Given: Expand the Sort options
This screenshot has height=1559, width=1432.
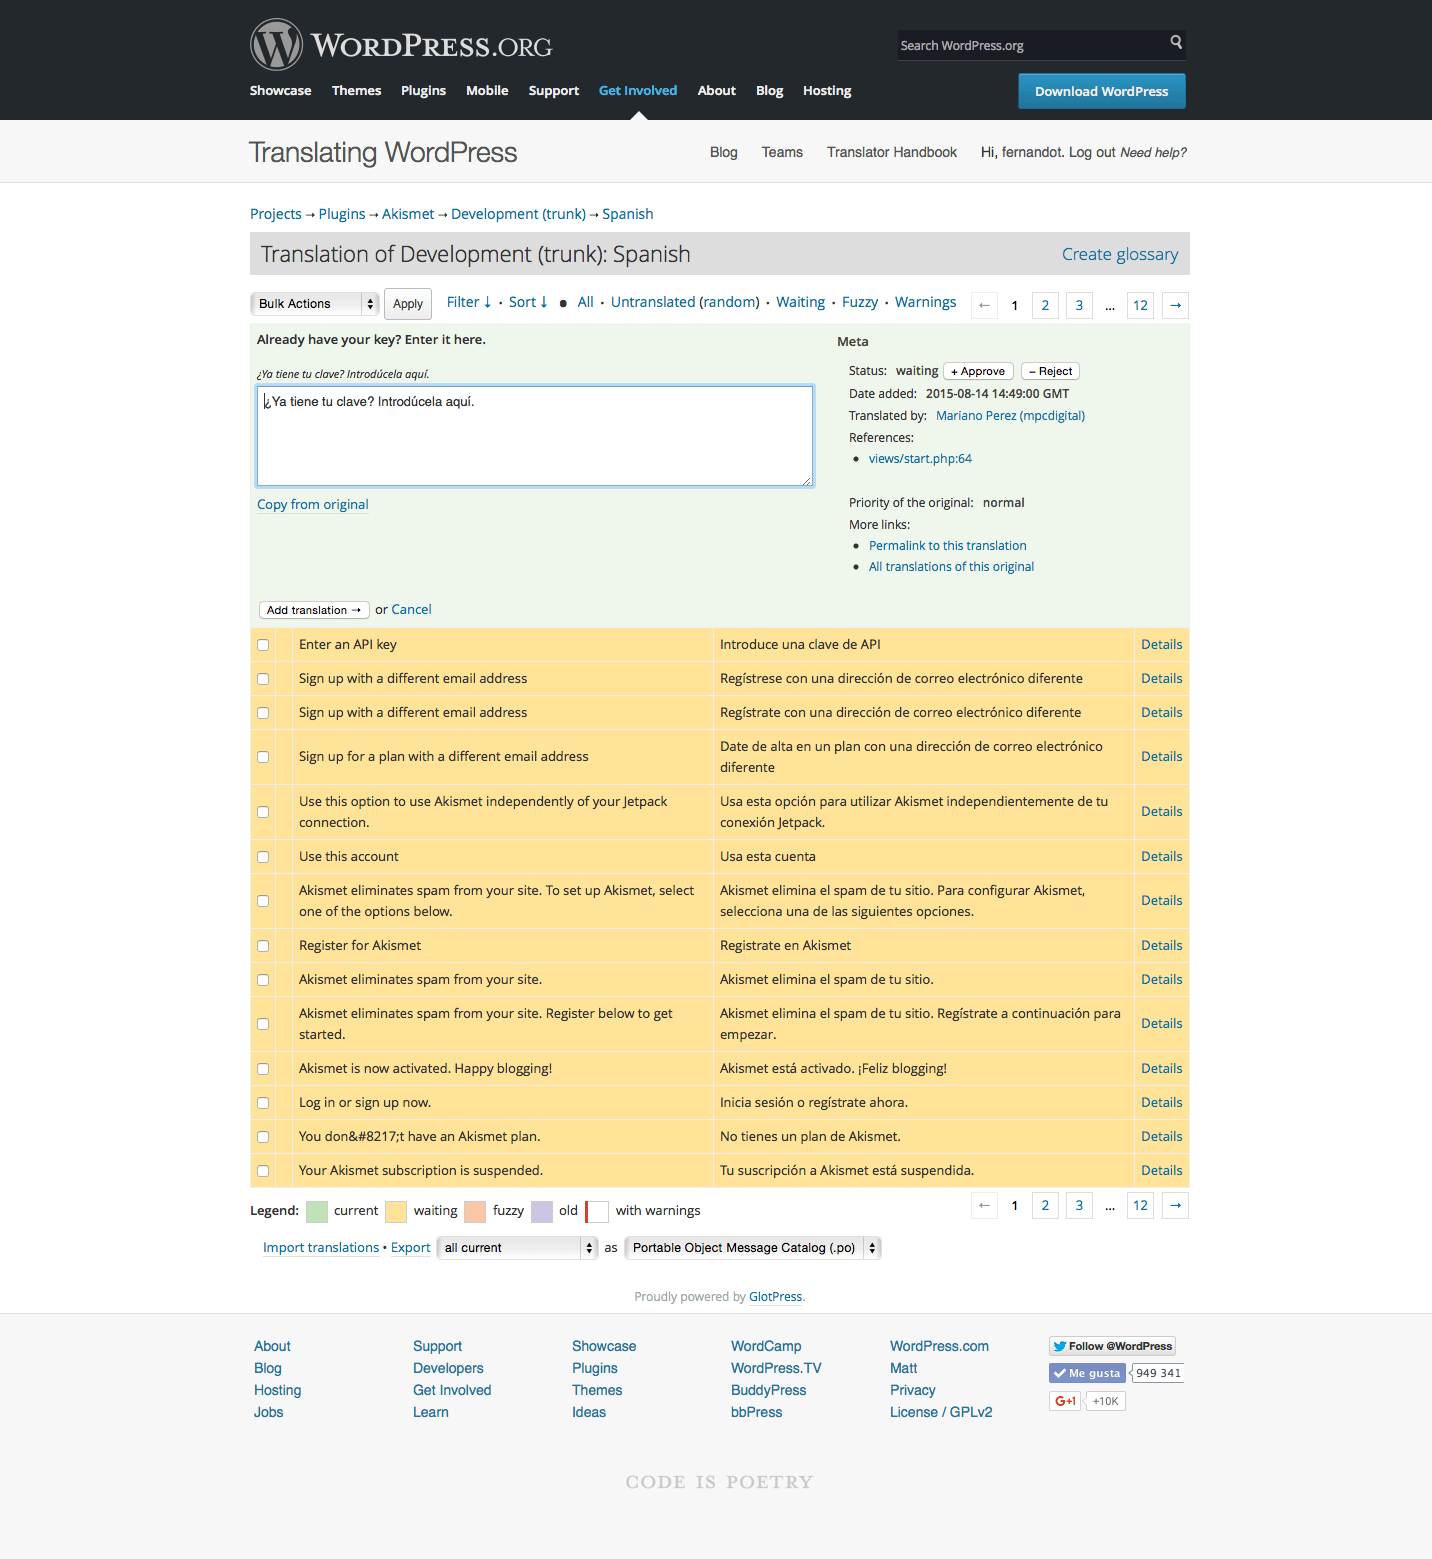Looking at the screenshot, I should [x=528, y=302].
